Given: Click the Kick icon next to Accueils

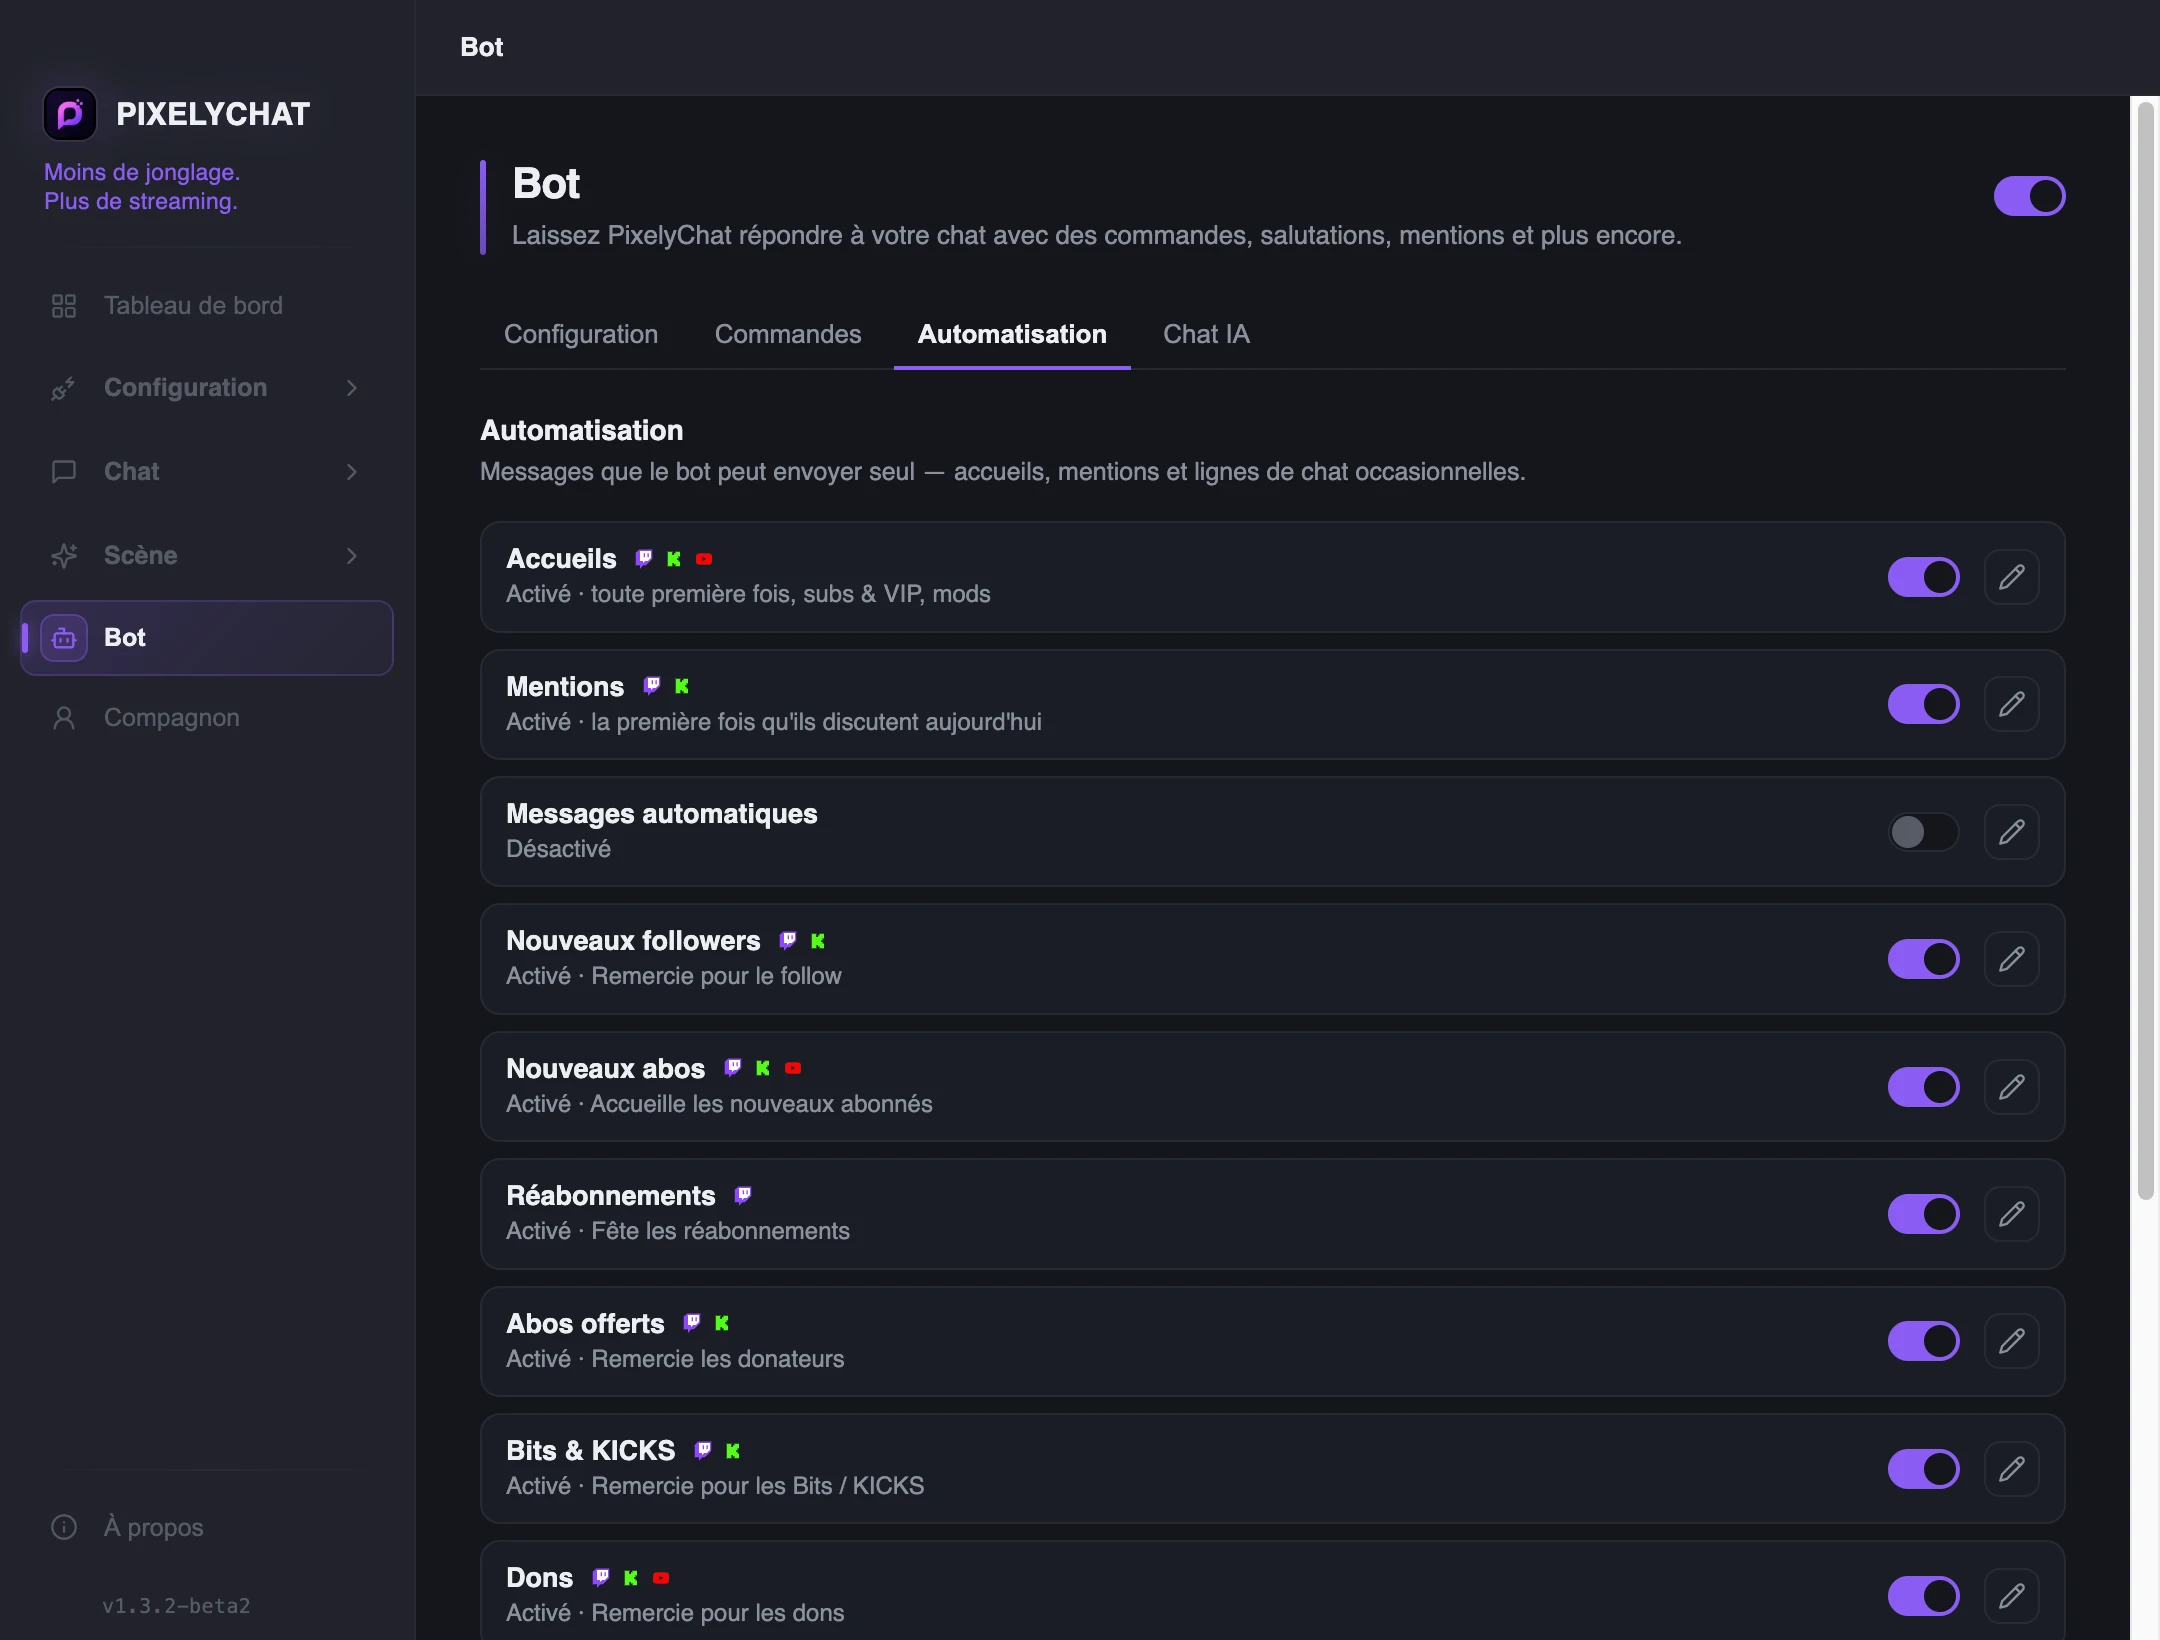Looking at the screenshot, I should 674,559.
